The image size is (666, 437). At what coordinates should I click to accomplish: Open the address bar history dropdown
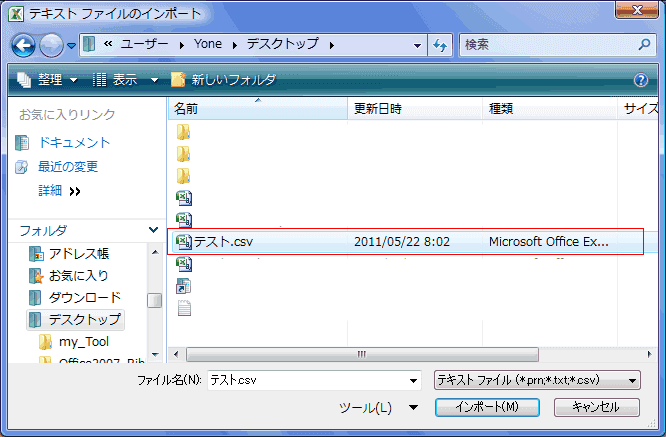click(x=417, y=45)
